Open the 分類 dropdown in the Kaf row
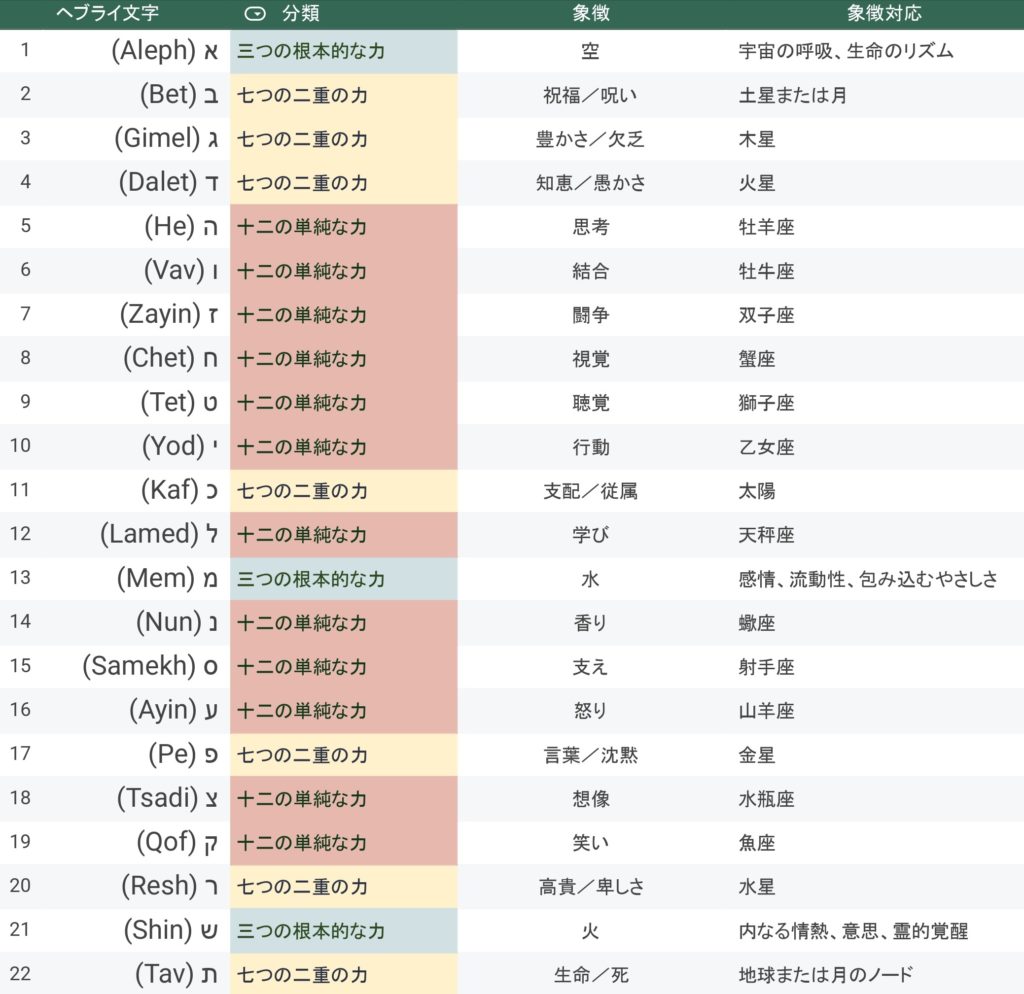Screen dimensions: 1024x994 coord(343,491)
